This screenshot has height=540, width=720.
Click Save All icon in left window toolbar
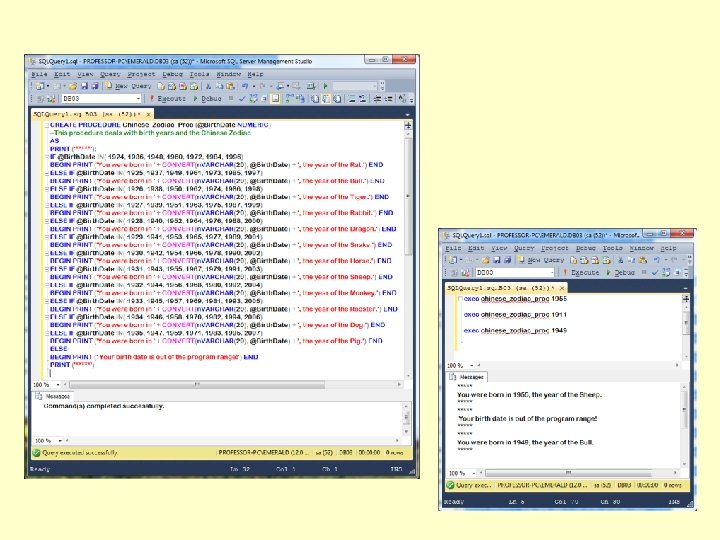[95, 86]
